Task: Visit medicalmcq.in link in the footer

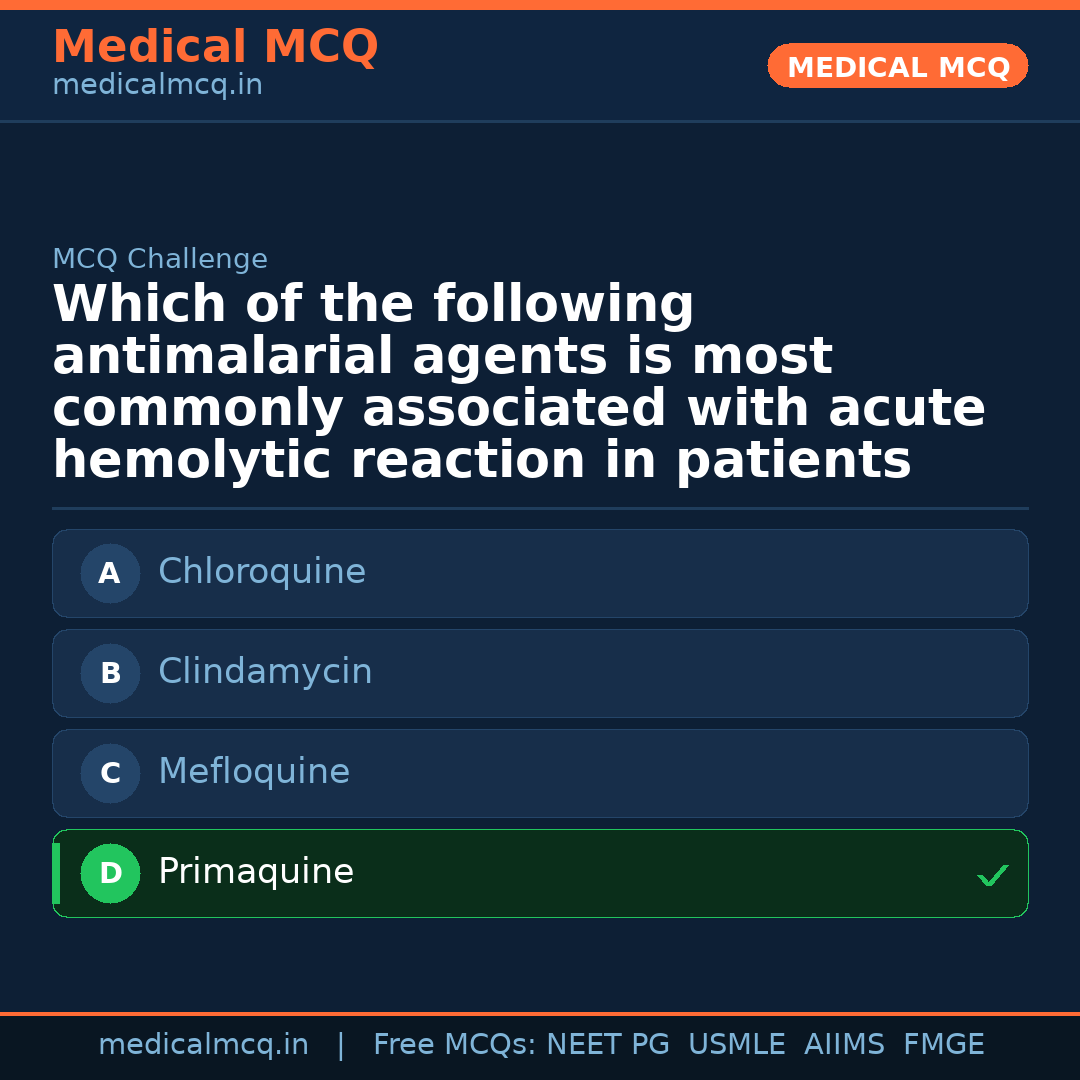Action: [x=203, y=1045]
